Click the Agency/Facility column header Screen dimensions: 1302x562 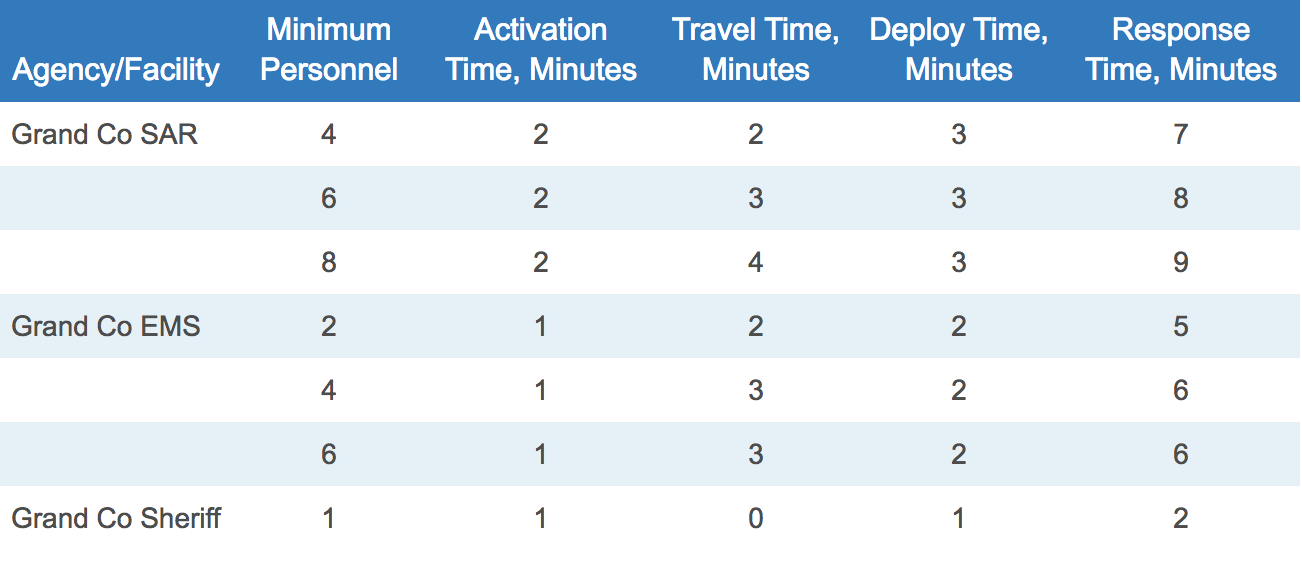point(115,70)
